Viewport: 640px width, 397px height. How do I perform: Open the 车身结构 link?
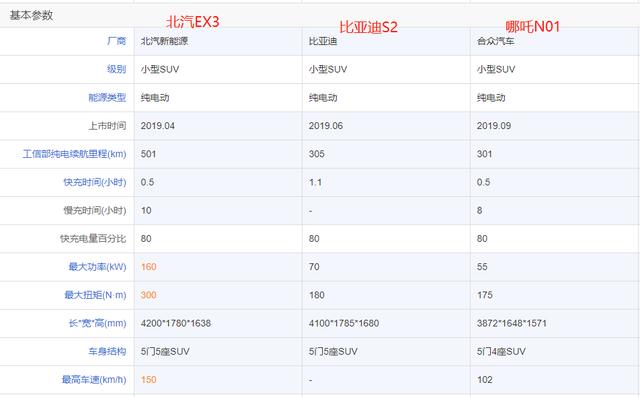click(x=107, y=351)
